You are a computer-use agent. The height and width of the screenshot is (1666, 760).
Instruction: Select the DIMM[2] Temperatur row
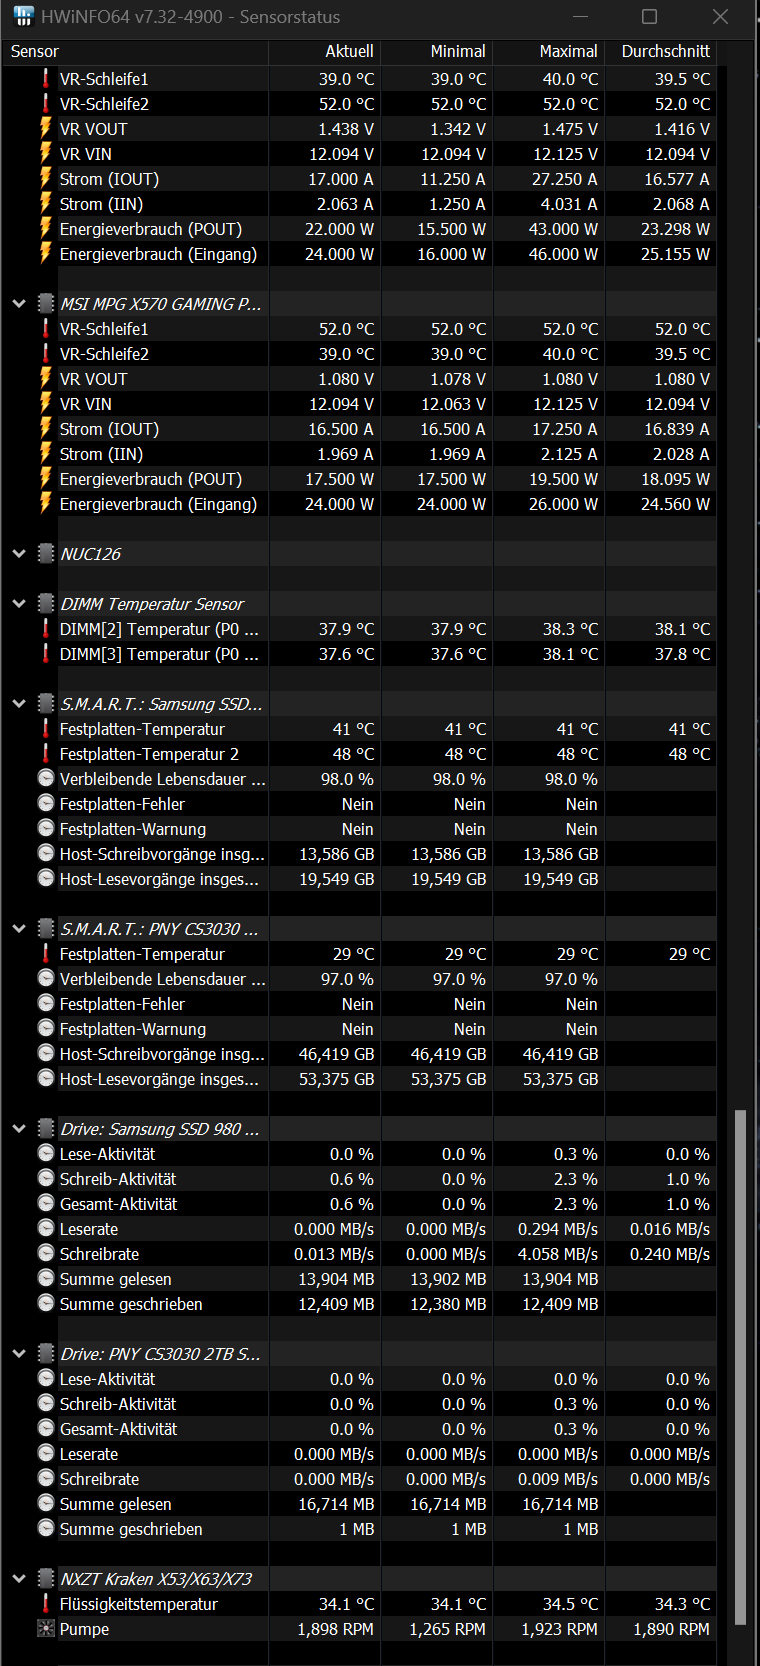tap(358, 629)
